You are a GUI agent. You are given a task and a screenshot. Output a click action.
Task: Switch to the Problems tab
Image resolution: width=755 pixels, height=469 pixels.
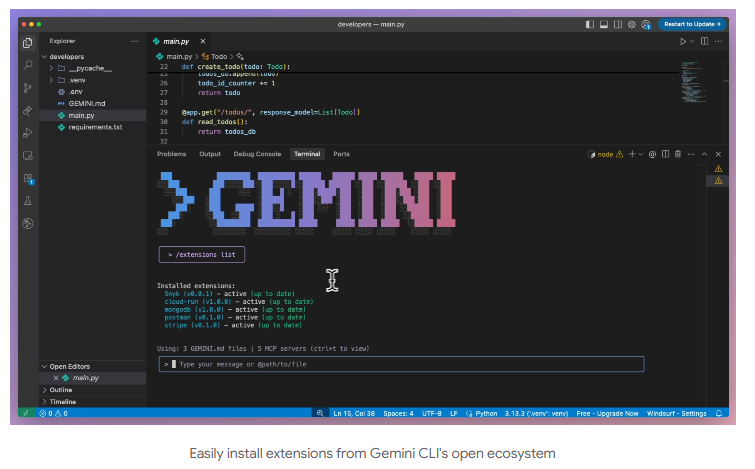click(172, 154)
